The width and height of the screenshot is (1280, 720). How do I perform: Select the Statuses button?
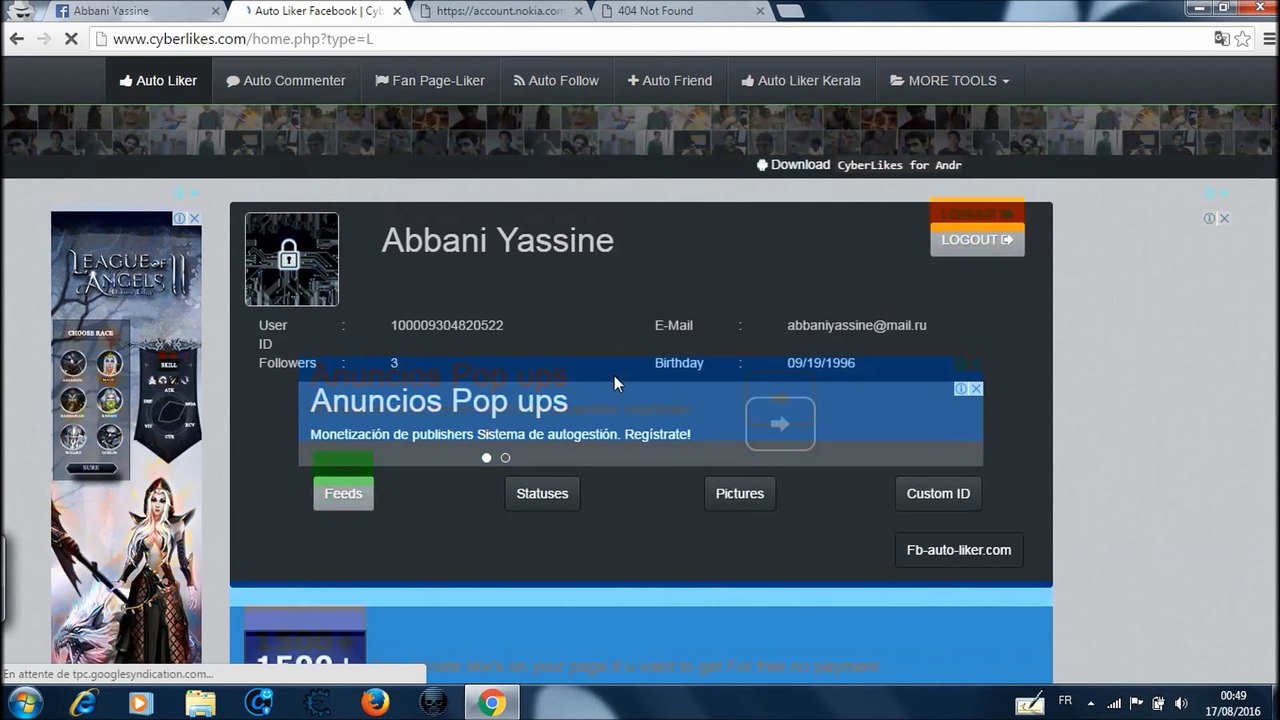[542, 494]
